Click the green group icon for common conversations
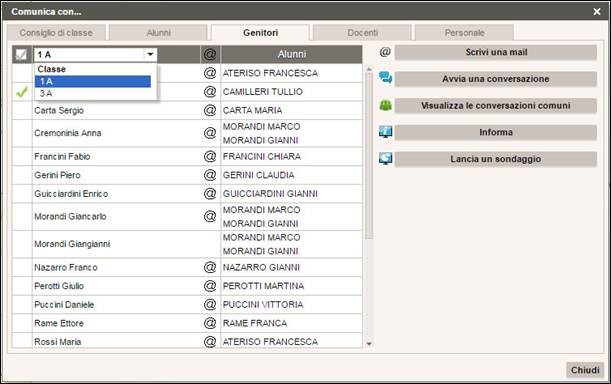This screenshot has height=384, width=611. 385,105
